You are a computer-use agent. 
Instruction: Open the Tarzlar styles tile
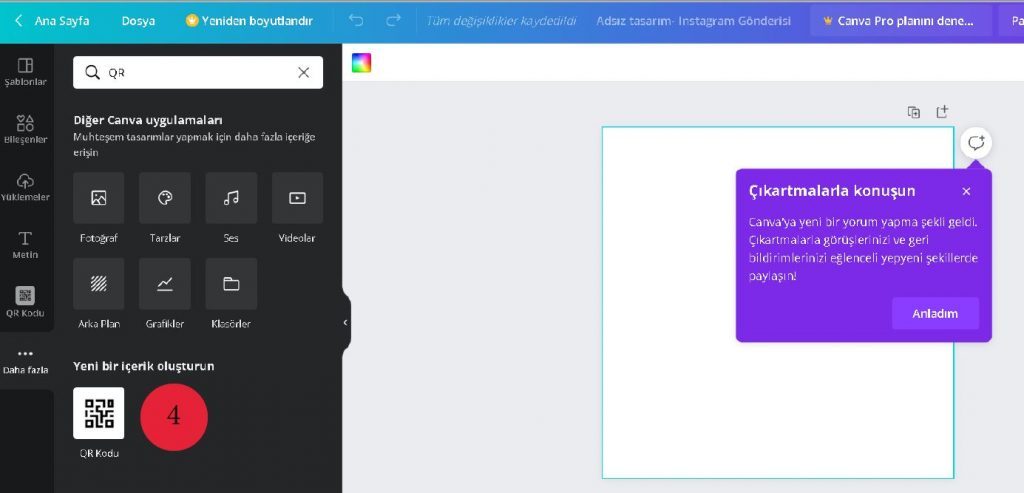click(165, 198)
